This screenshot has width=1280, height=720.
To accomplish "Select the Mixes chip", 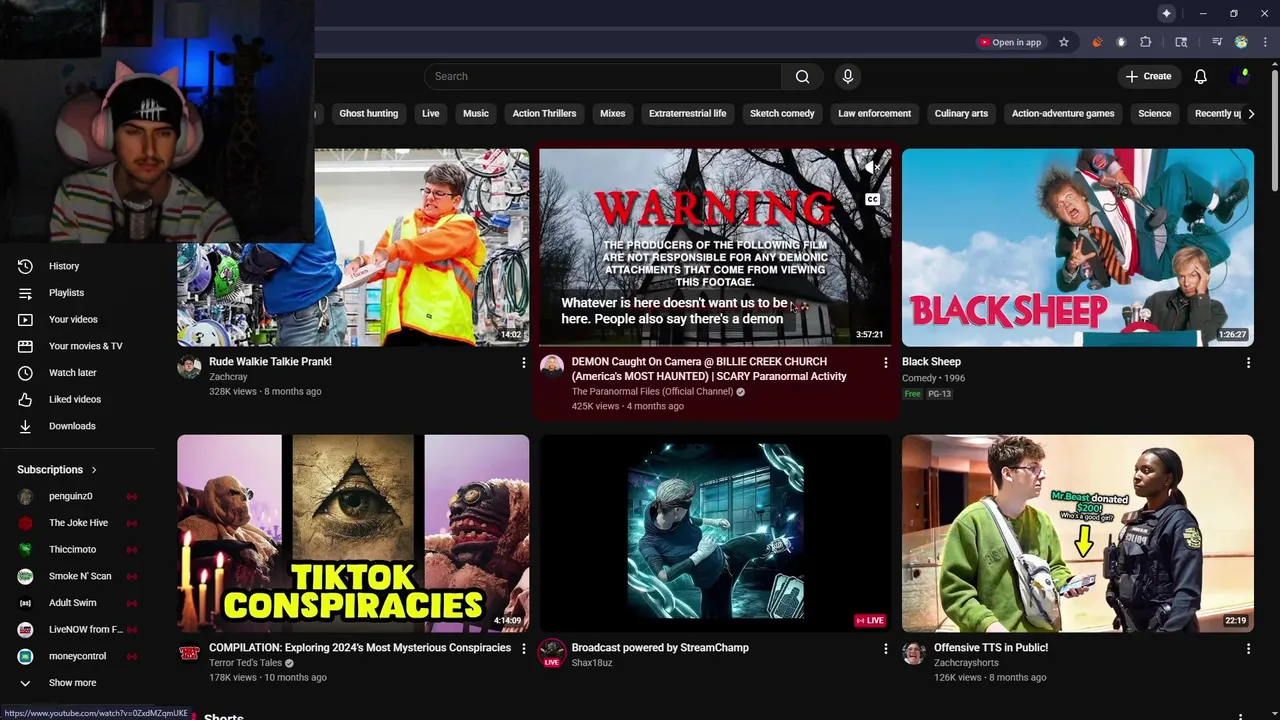I will (612, 114).
